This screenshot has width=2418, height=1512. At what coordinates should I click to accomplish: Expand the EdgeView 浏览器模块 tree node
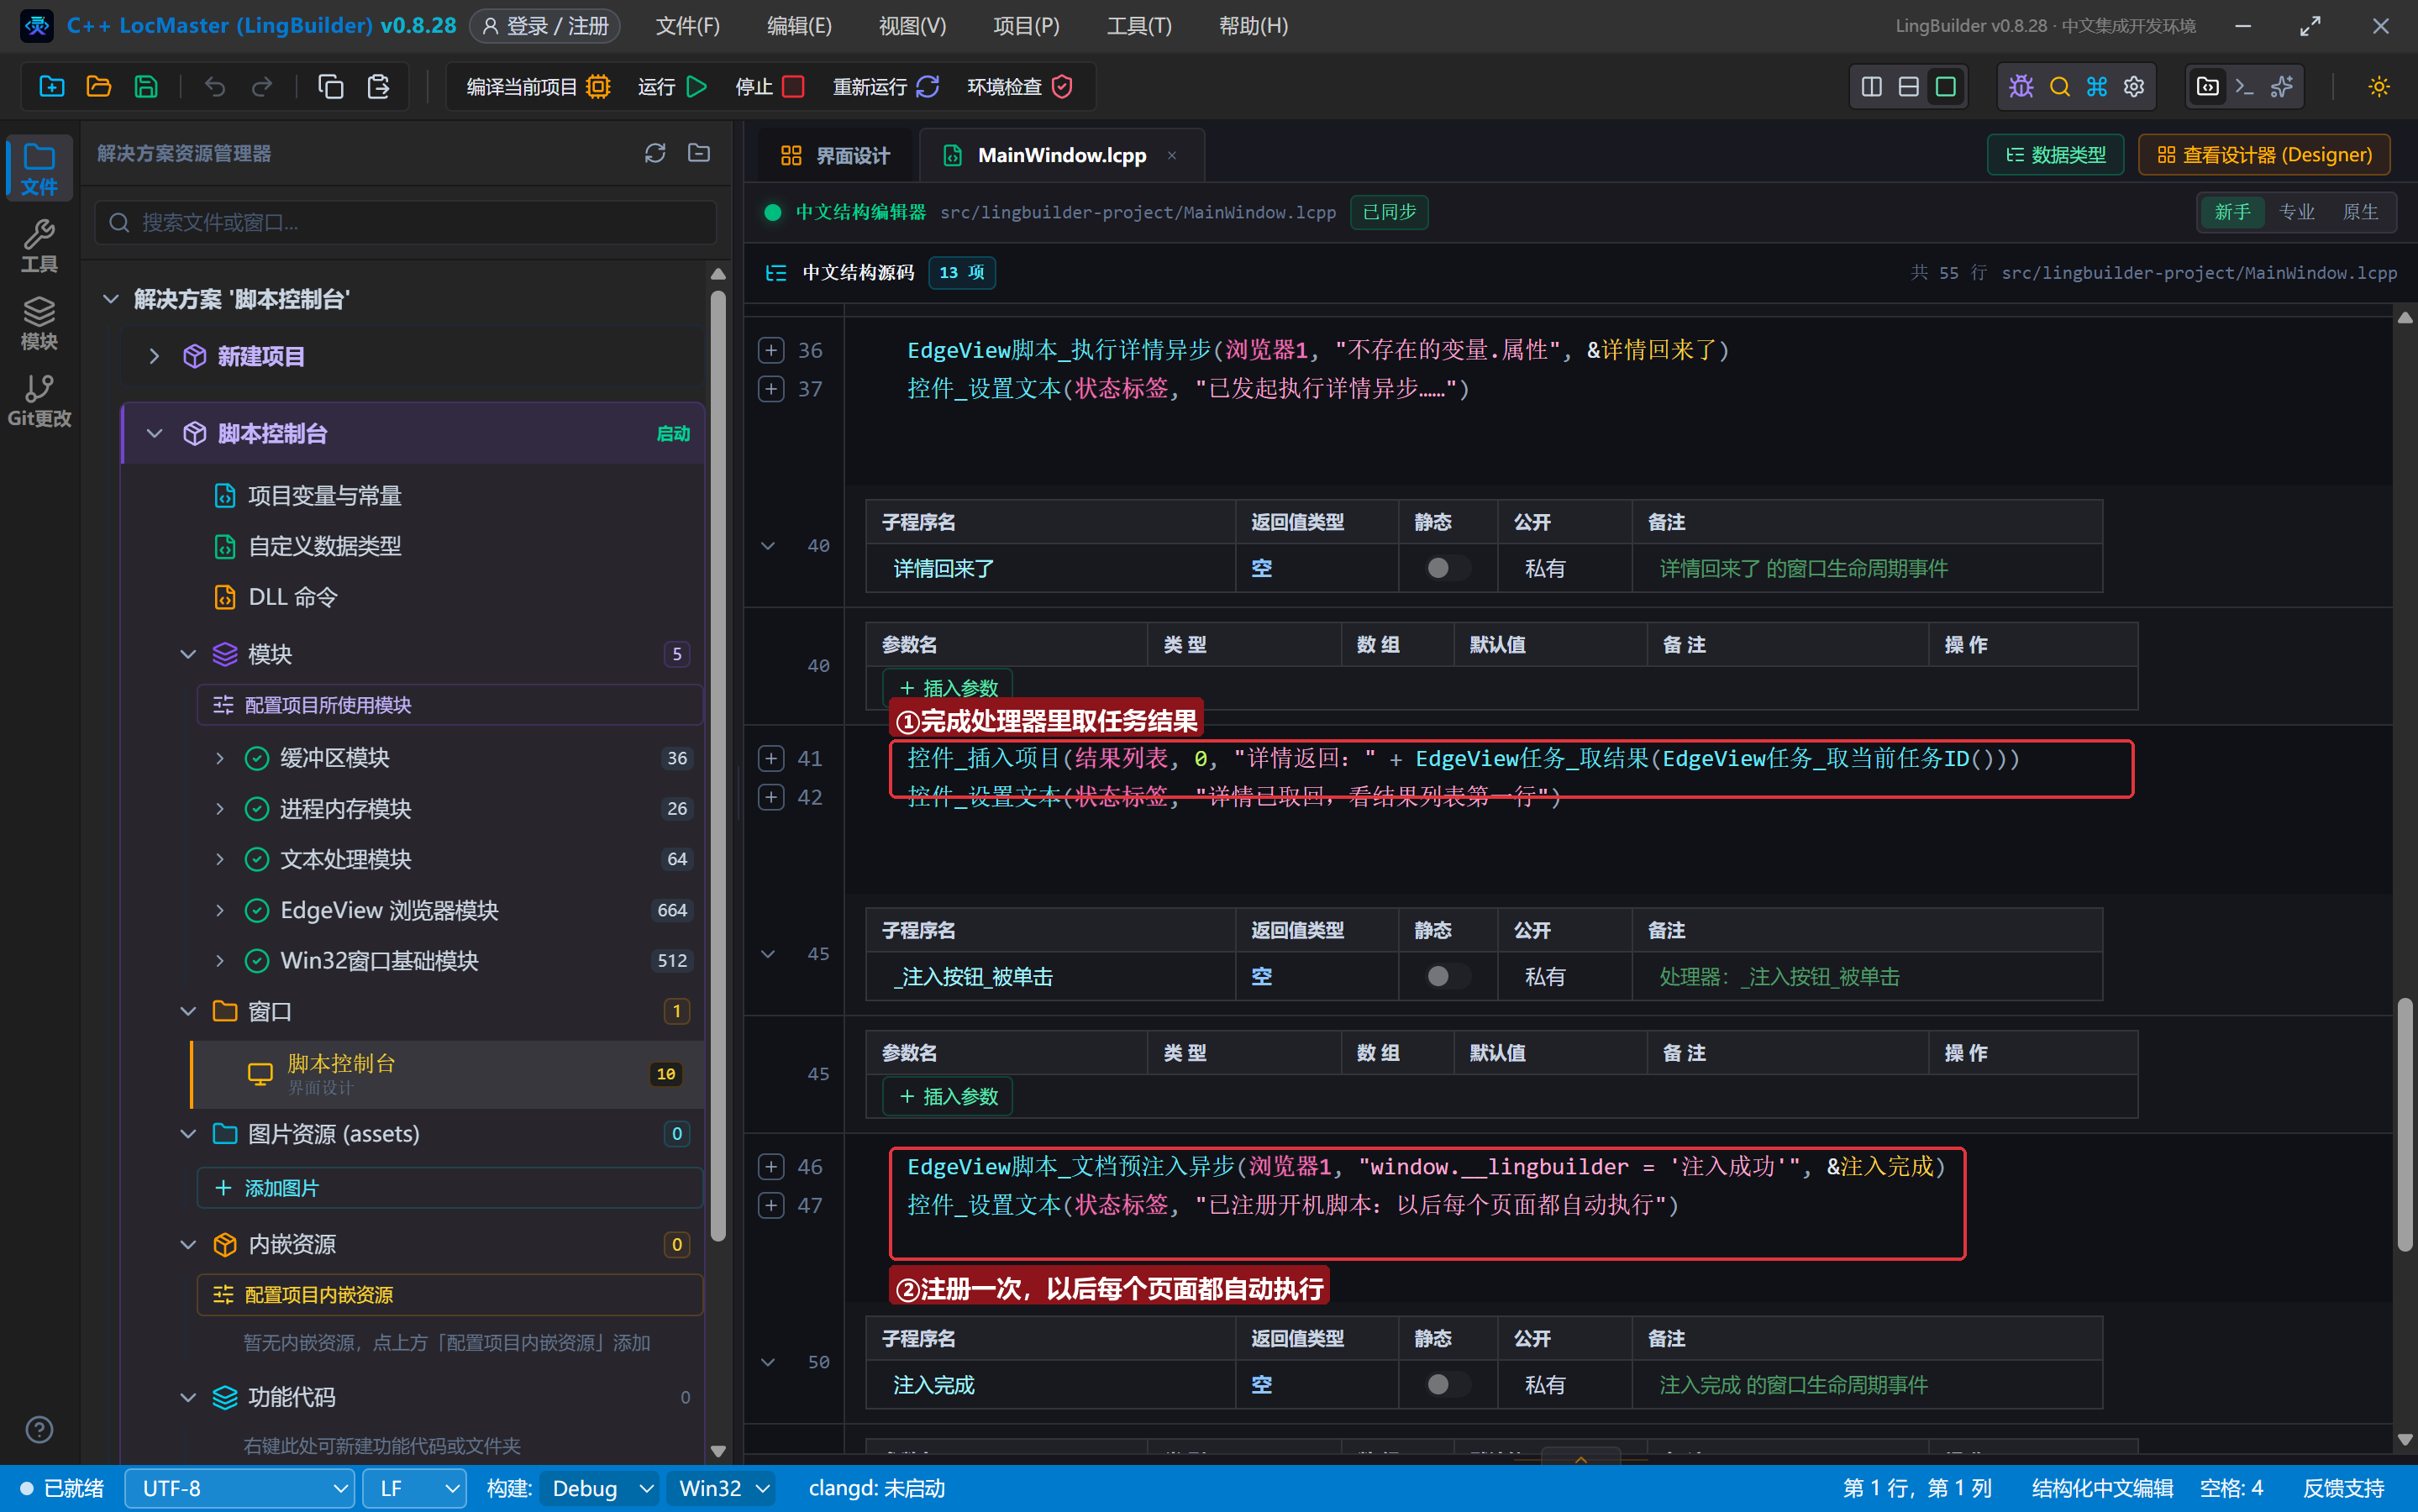pyautogui.click(x=220, y=910)
